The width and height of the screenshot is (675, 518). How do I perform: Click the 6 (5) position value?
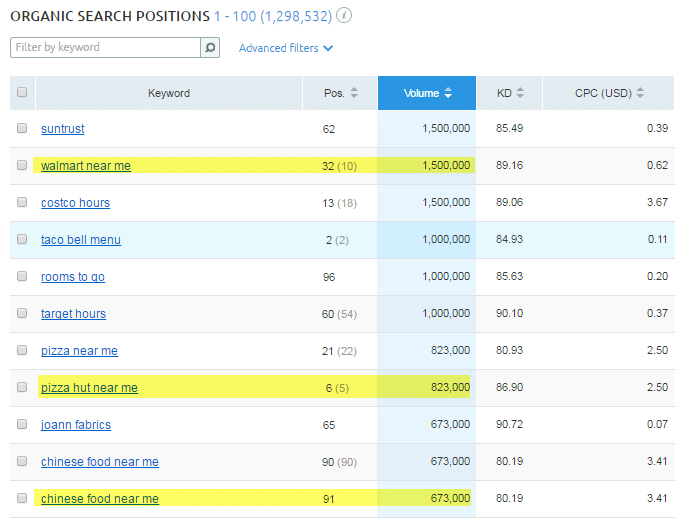click(337, 388)
